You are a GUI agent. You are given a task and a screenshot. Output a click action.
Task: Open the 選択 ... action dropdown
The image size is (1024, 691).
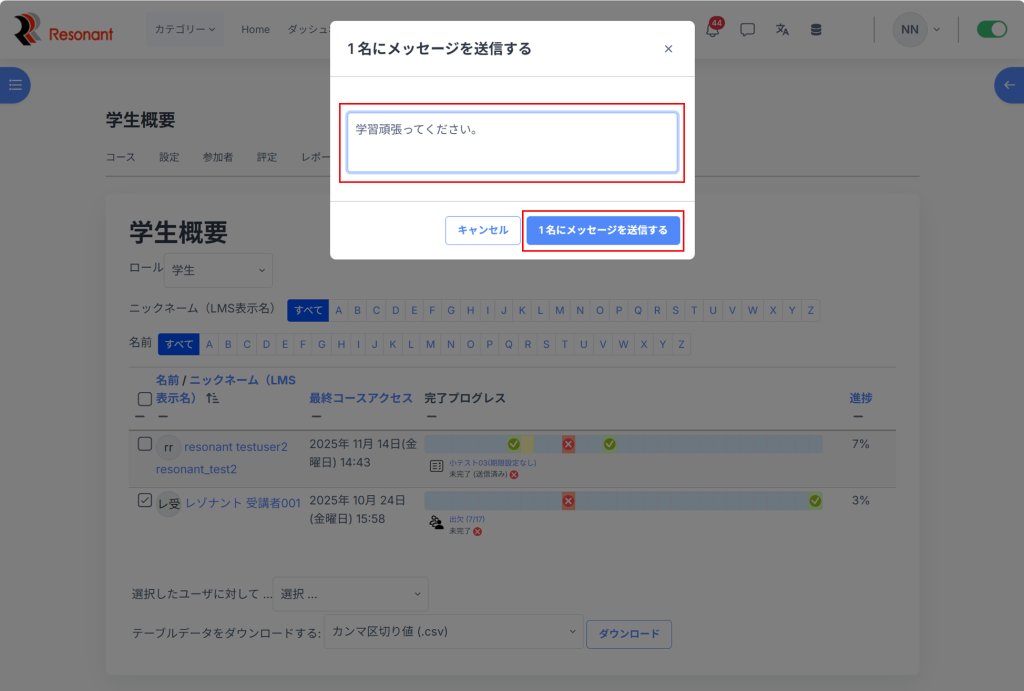pos(351,594)
